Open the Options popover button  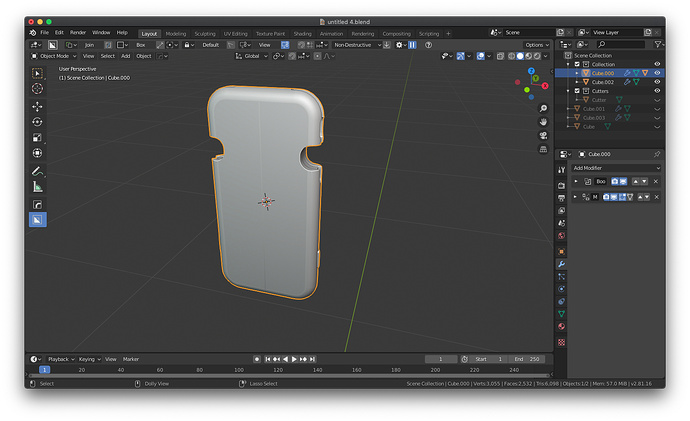(537, 45)
